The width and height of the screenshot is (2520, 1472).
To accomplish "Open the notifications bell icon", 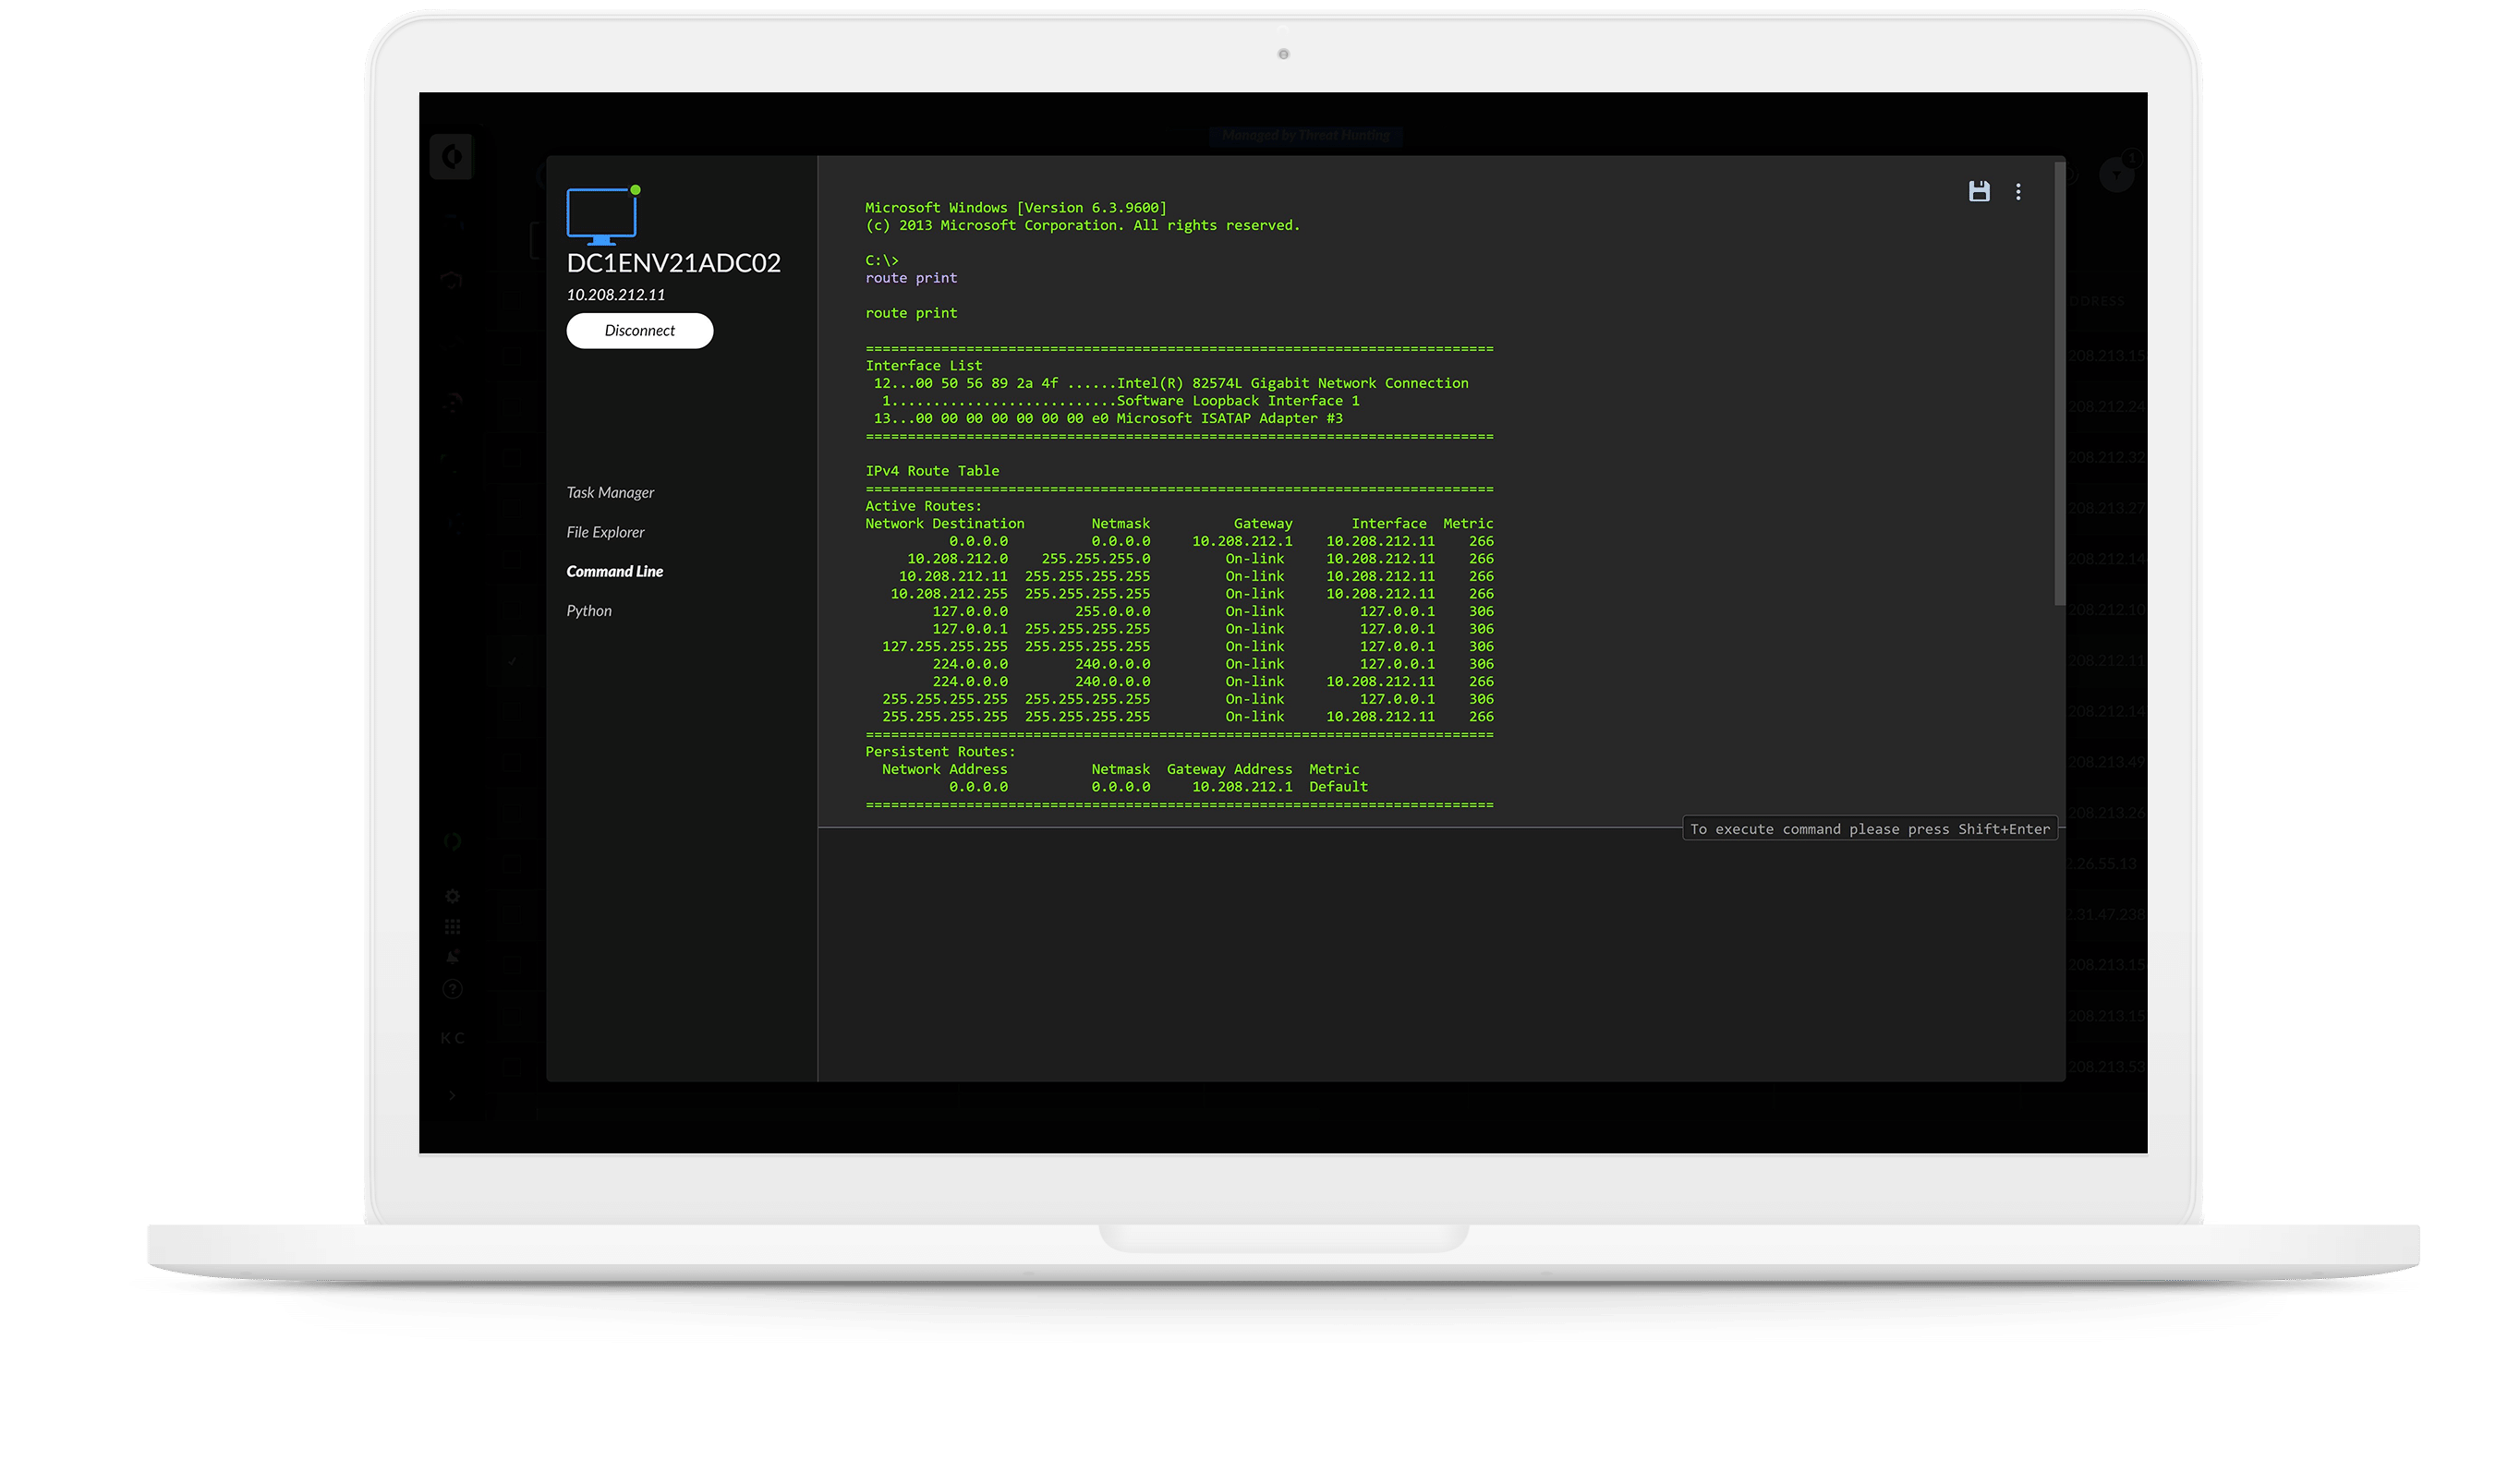I will pyautogui.click(x=452, y=956).
